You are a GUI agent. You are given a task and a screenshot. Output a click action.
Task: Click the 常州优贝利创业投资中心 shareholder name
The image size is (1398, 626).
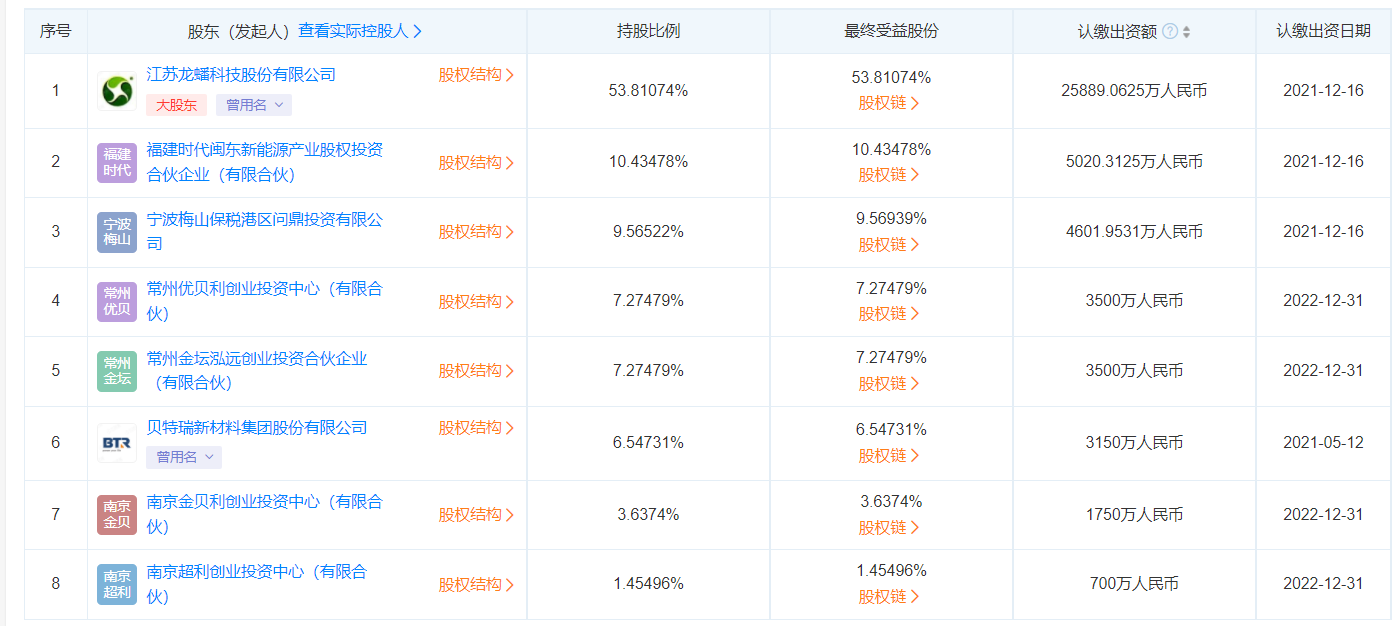click(264, 289)
